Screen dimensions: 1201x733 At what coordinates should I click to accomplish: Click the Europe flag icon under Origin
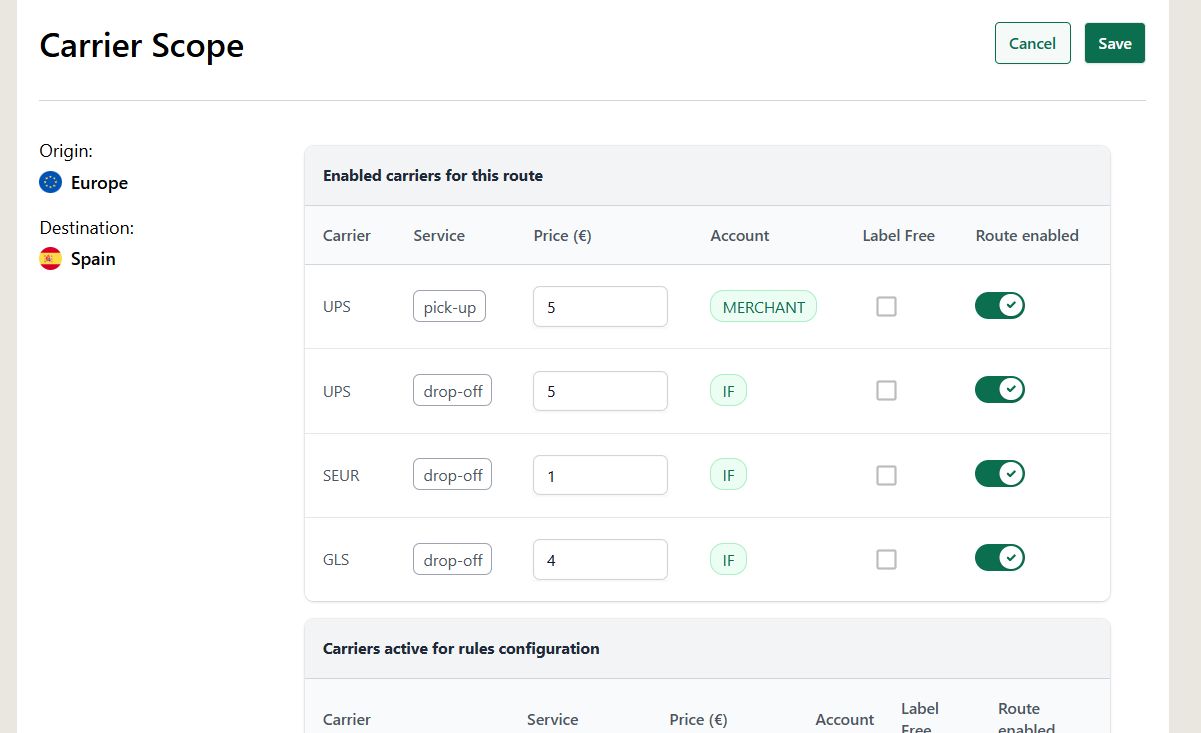(x=50, y=182)
